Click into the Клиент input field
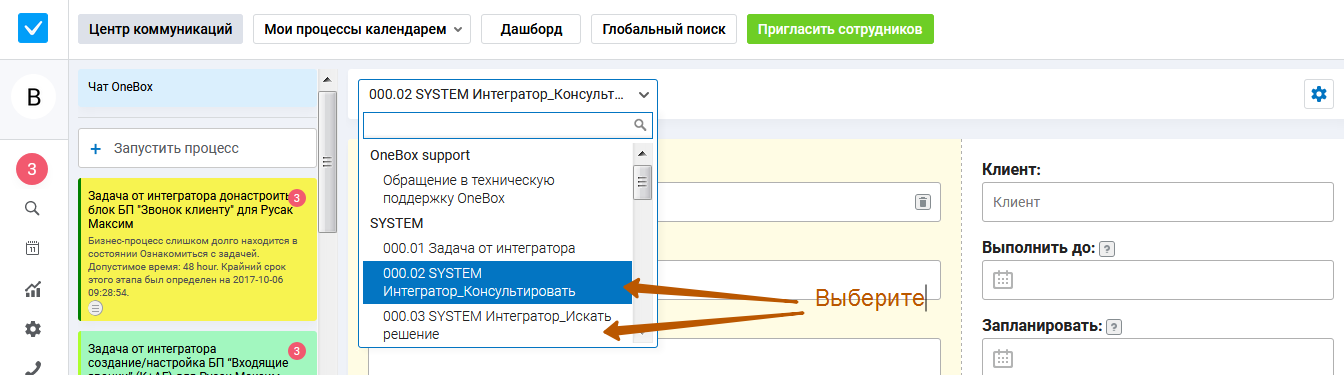1344x375 pixels. pyautogui.click(x=1159, y=202)
